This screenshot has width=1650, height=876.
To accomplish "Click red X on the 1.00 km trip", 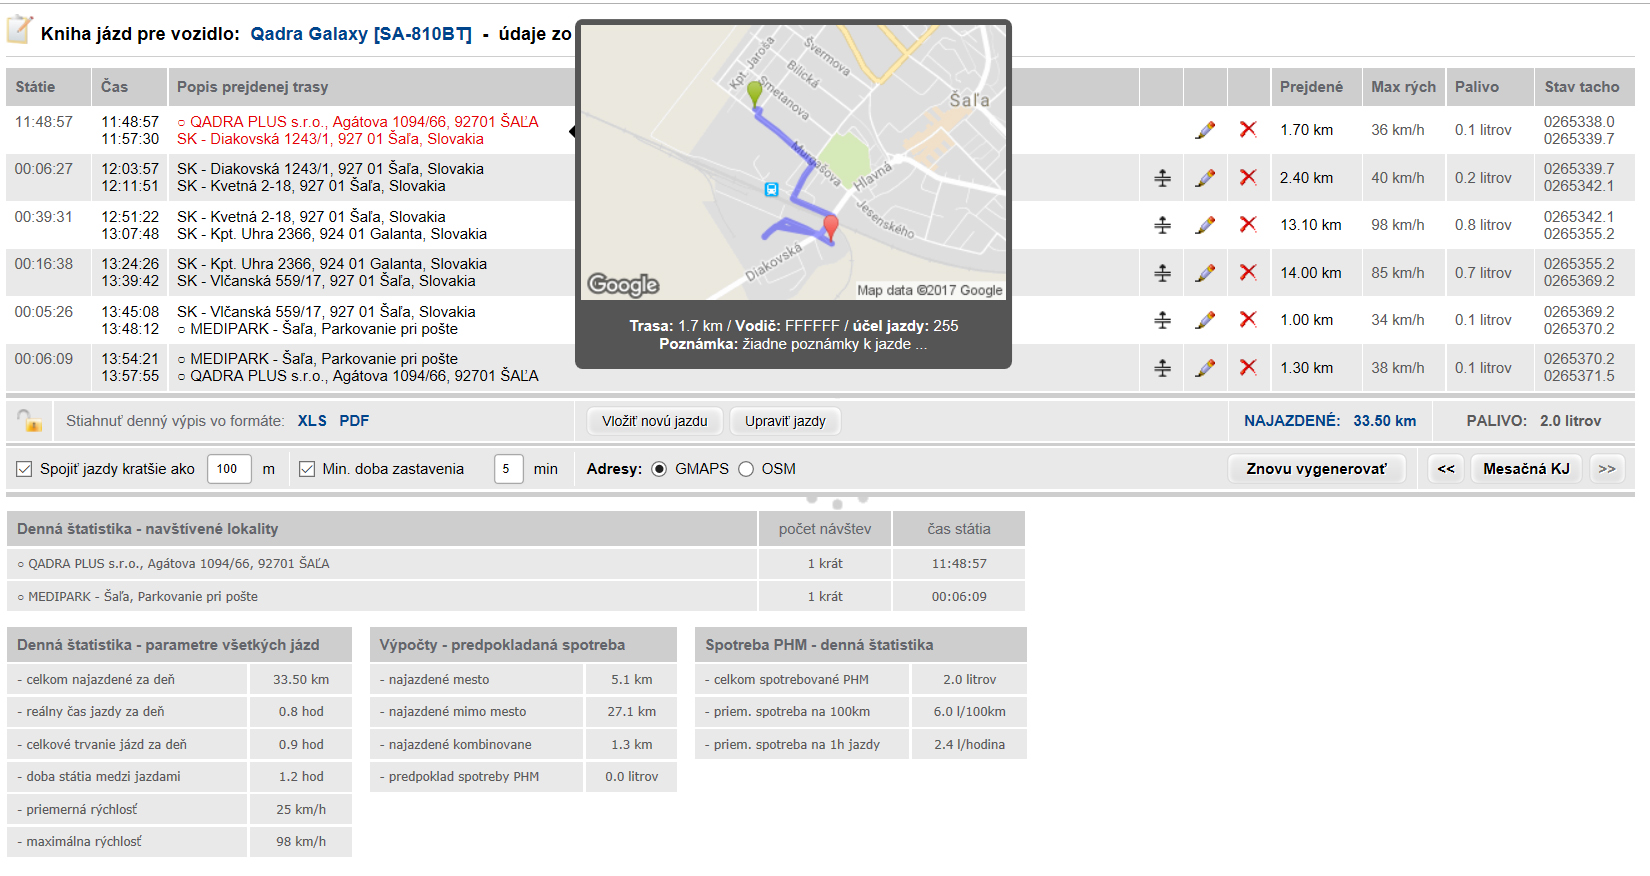I will point(1248,320).
